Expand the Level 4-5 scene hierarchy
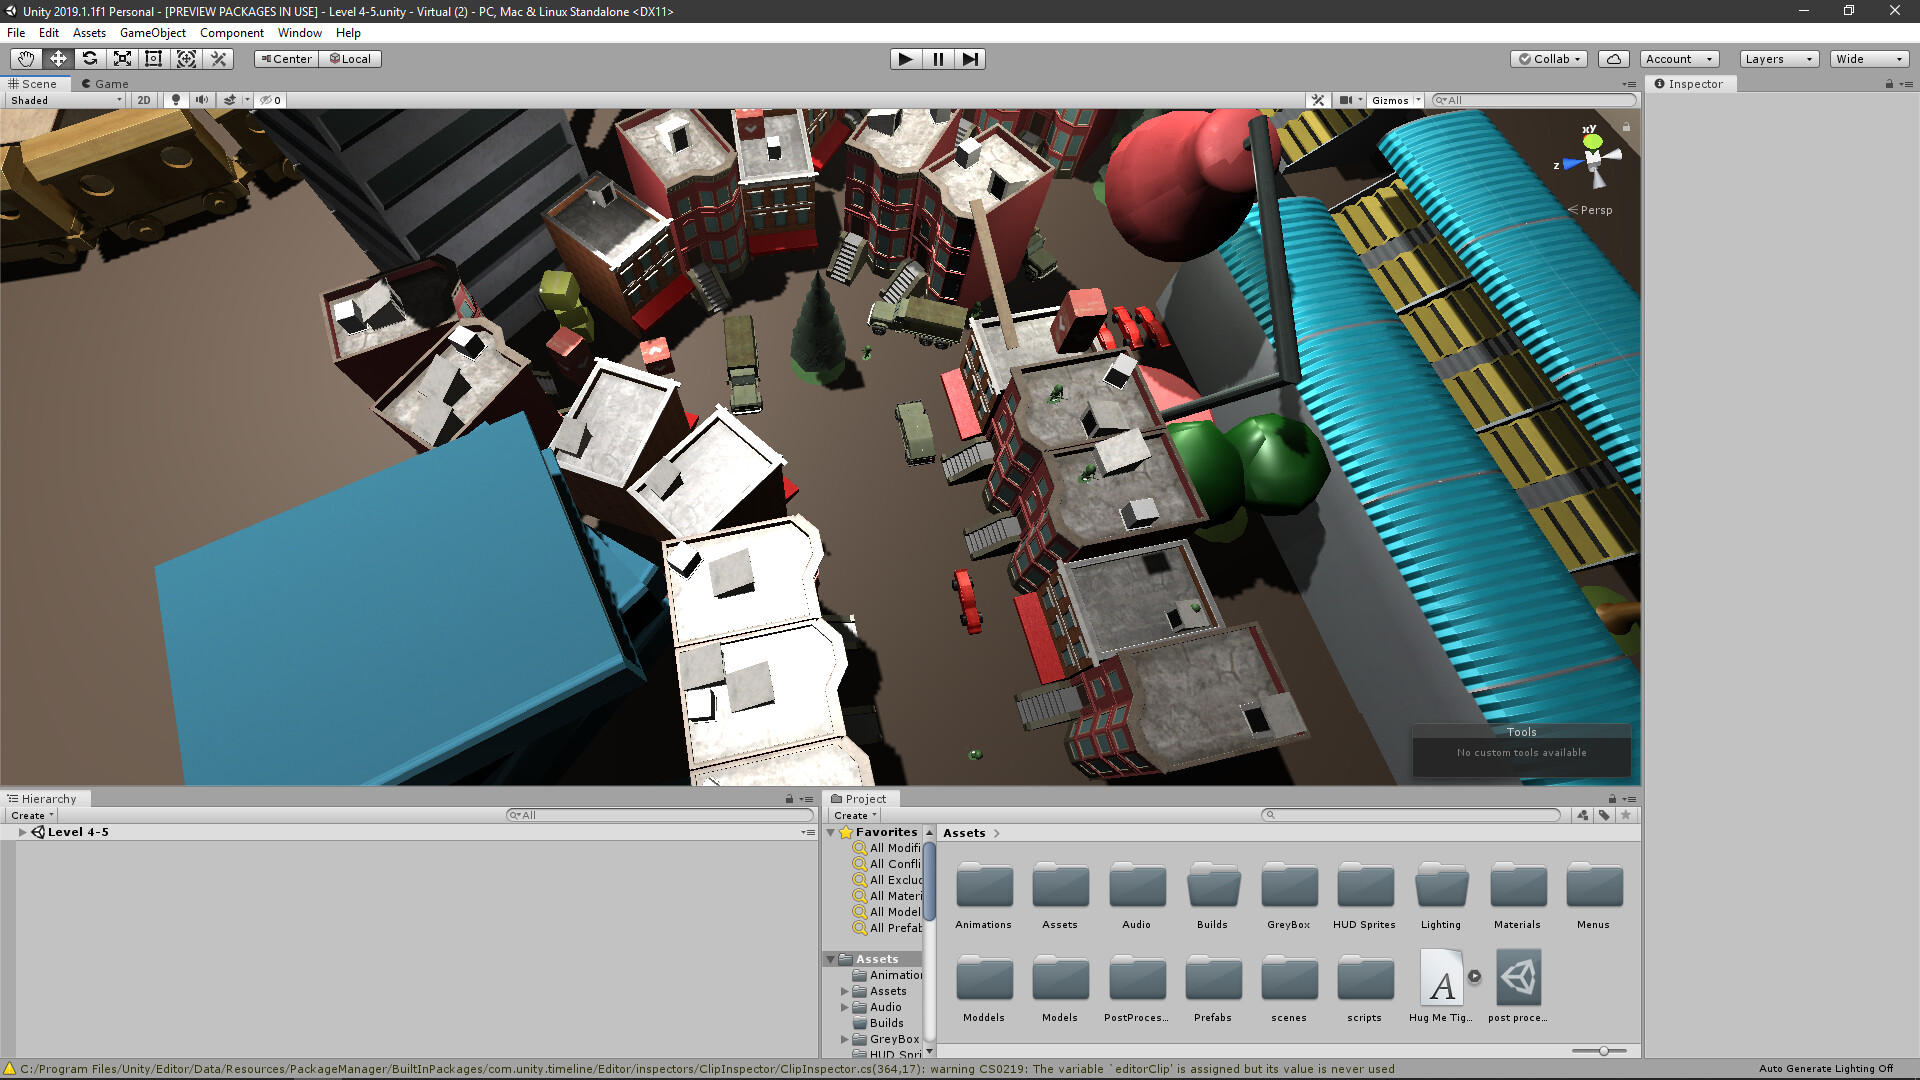The image size is (1920, 1080). (x=22, y=832)
